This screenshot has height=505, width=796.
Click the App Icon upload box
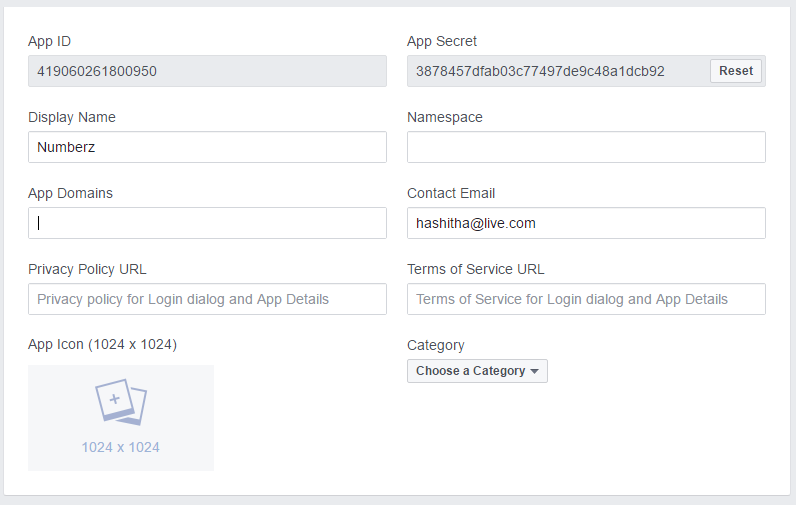coord(121,418)
